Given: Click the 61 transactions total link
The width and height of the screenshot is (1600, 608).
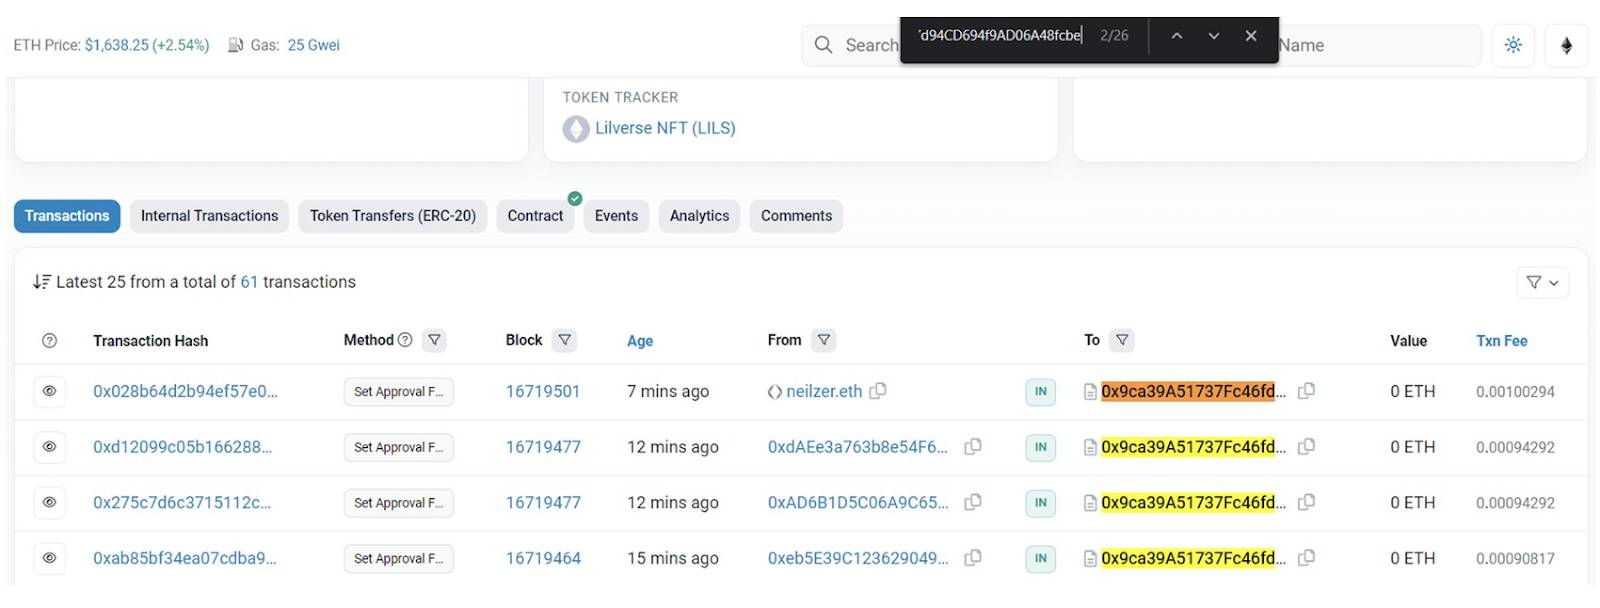Looking at the screenshot, I should click(249, 282).
